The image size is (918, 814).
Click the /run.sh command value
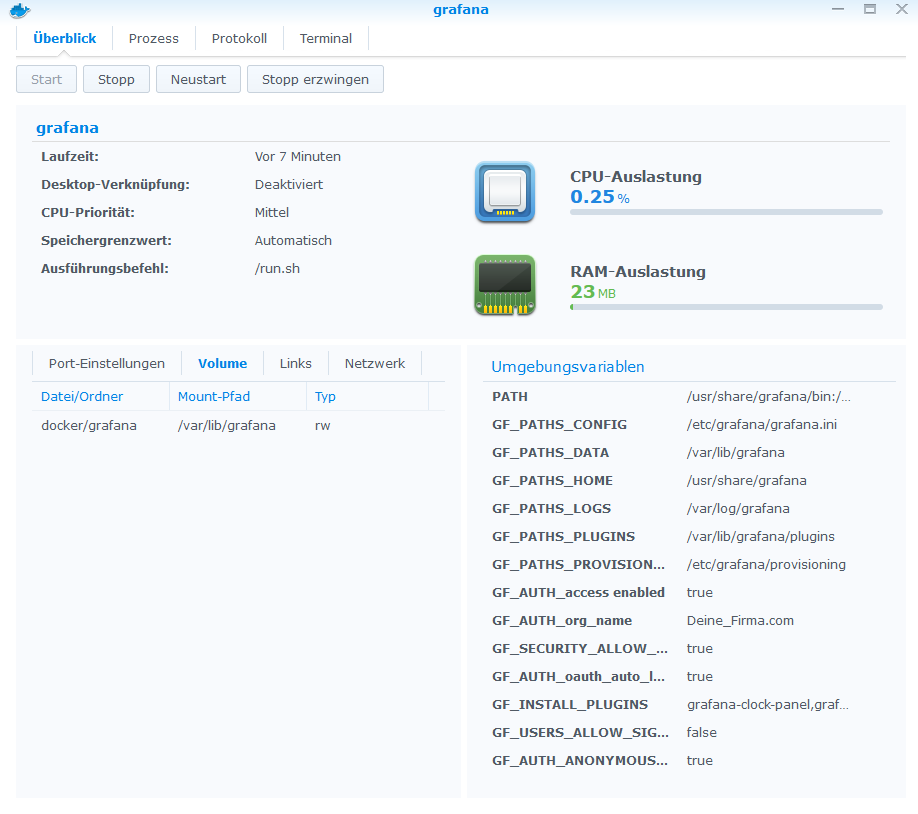click(277, 269)
